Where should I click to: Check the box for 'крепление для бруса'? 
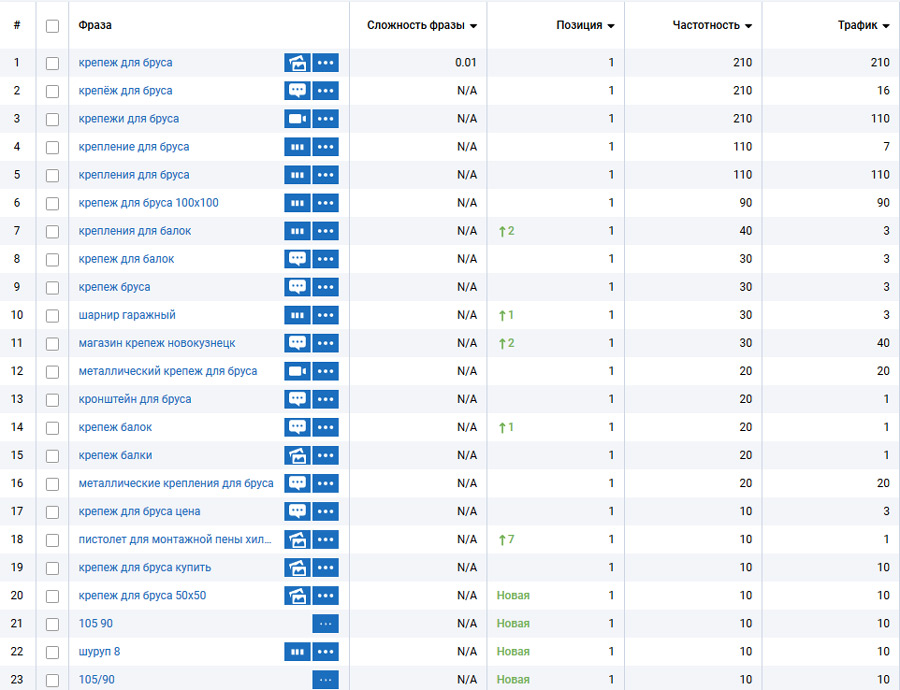point(52,147)
